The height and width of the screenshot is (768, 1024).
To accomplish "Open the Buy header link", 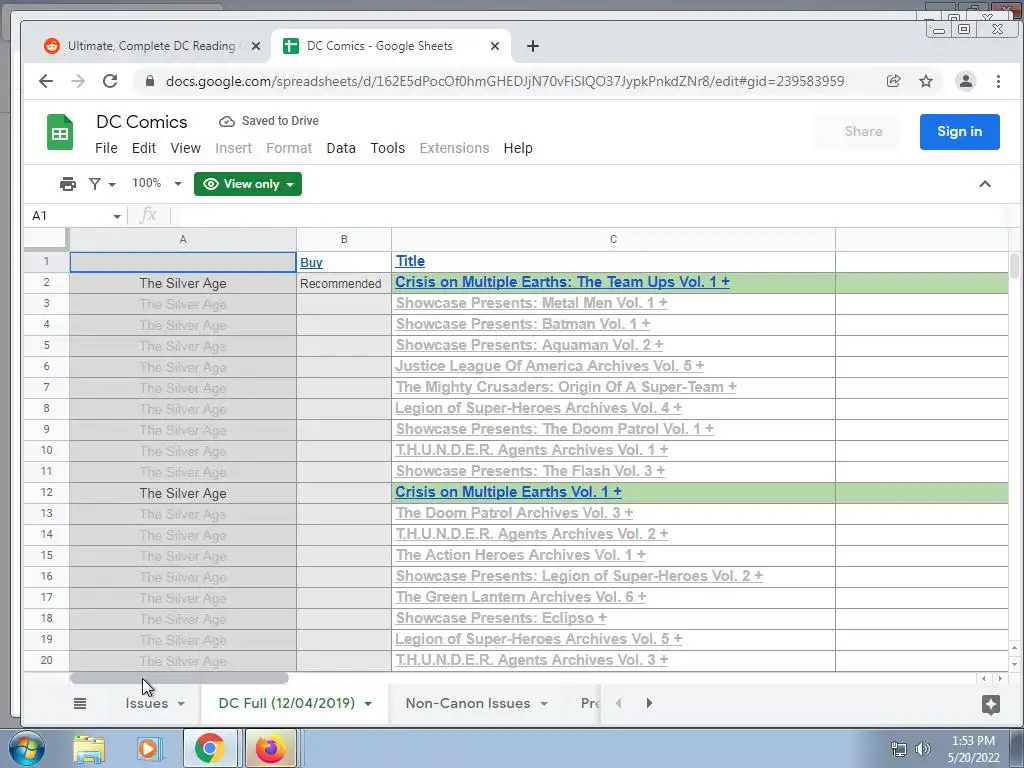I will click(312, 263).
